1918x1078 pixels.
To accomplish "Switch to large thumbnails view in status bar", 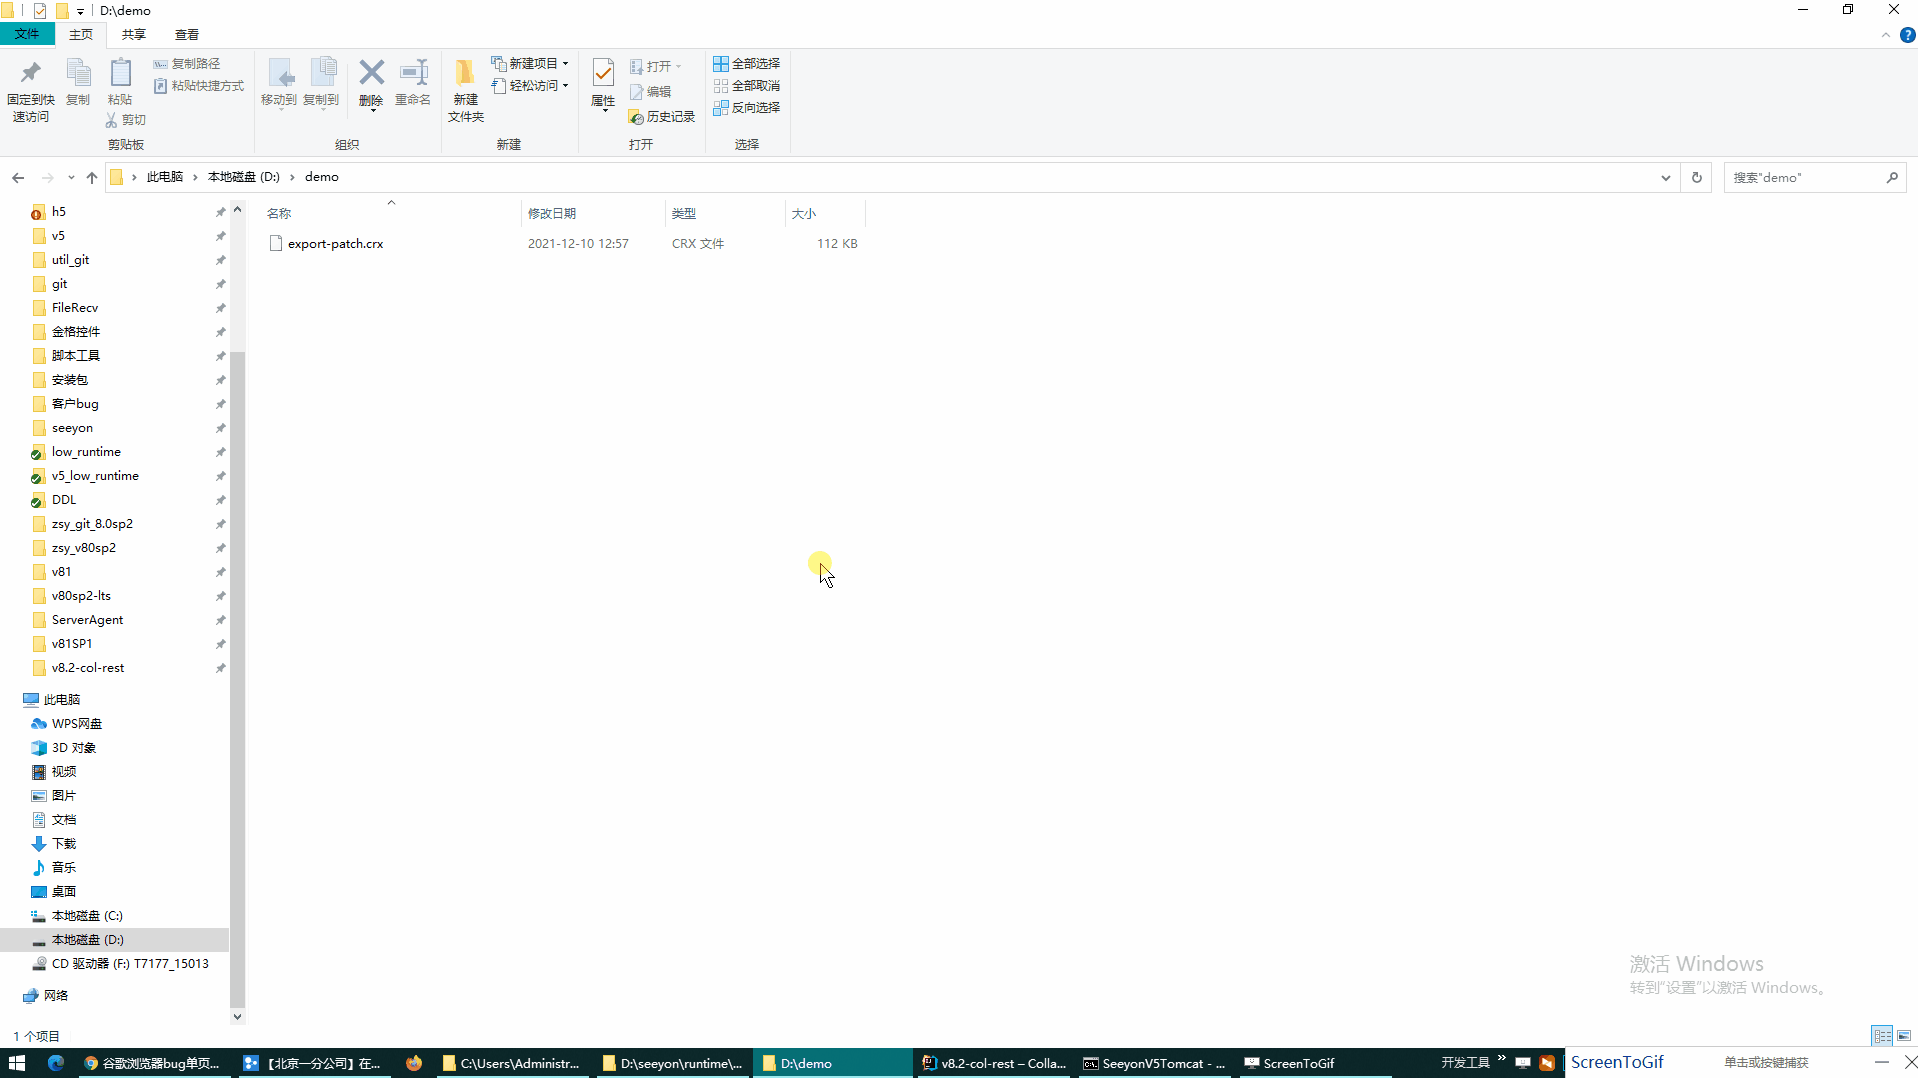I will click(1904, 1036).
